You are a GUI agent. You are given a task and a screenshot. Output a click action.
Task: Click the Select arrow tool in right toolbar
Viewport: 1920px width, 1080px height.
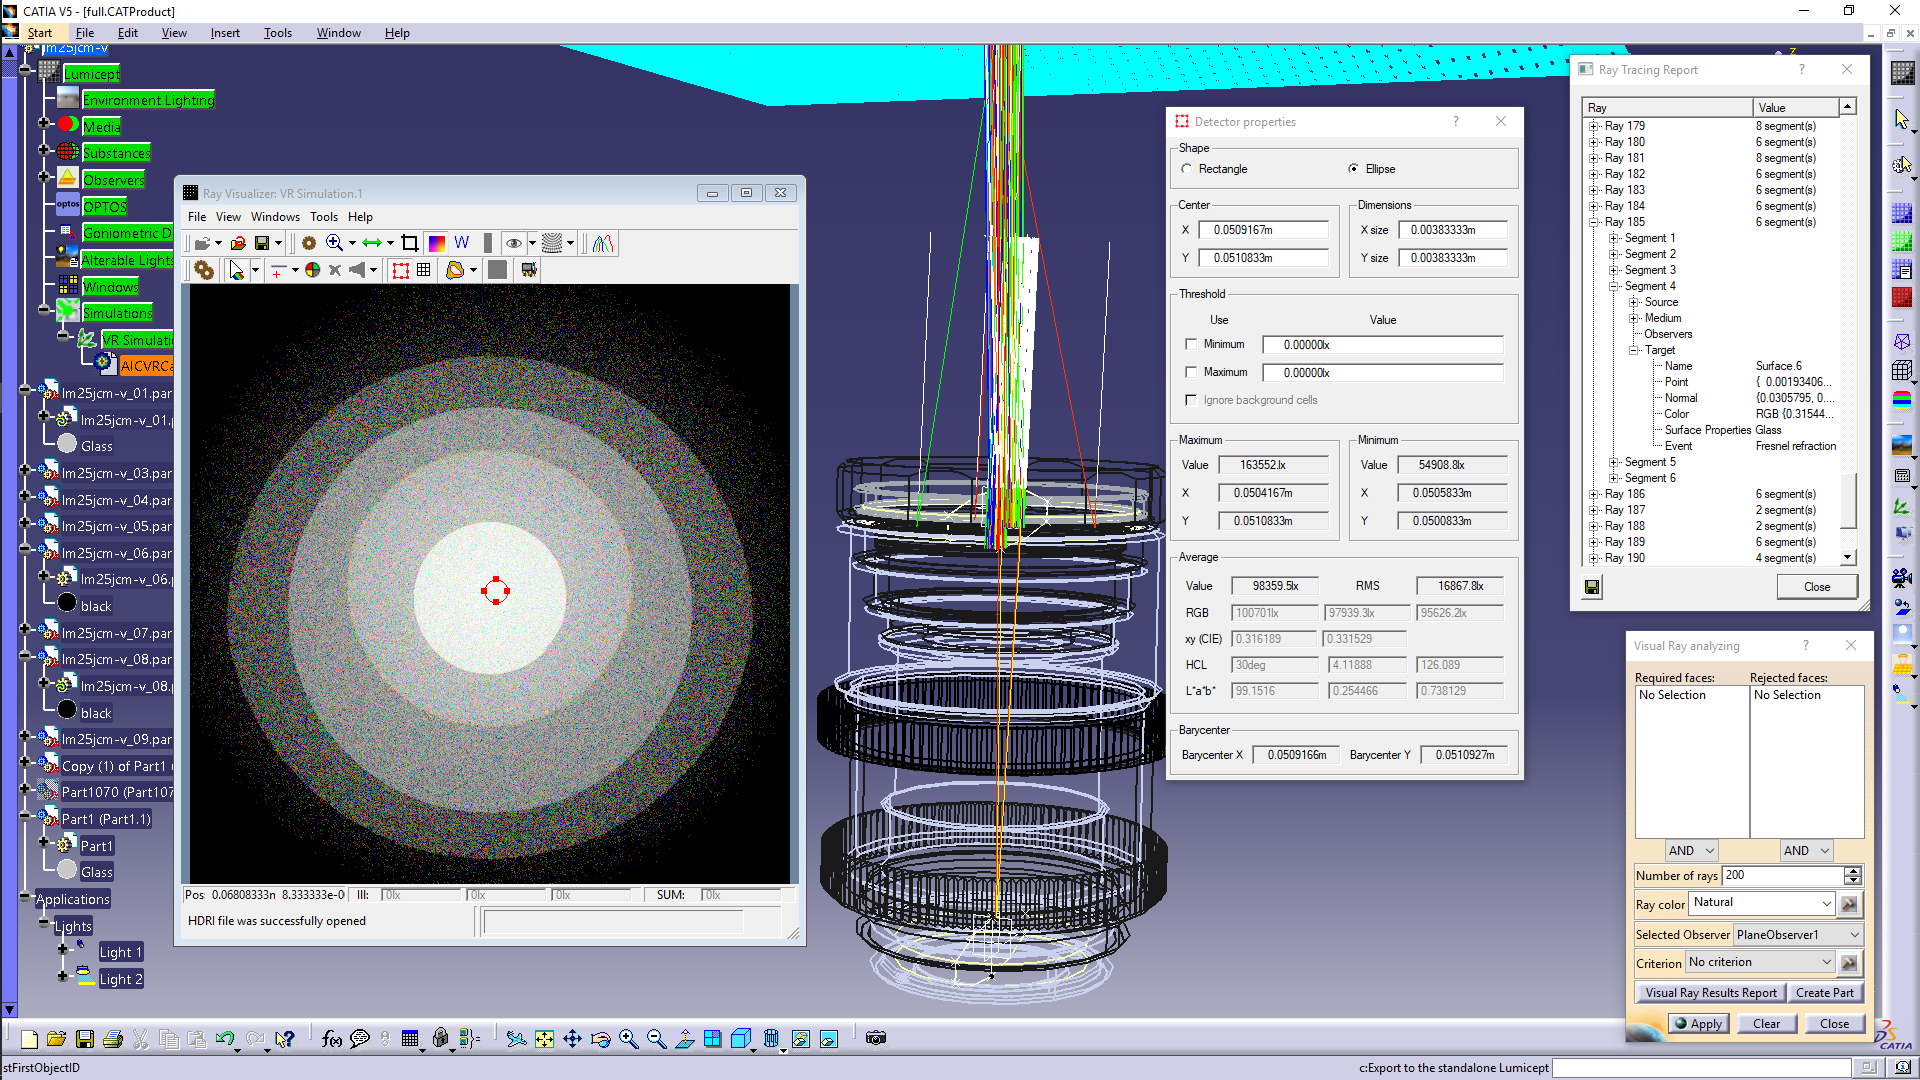click(x=1901, y=118)
